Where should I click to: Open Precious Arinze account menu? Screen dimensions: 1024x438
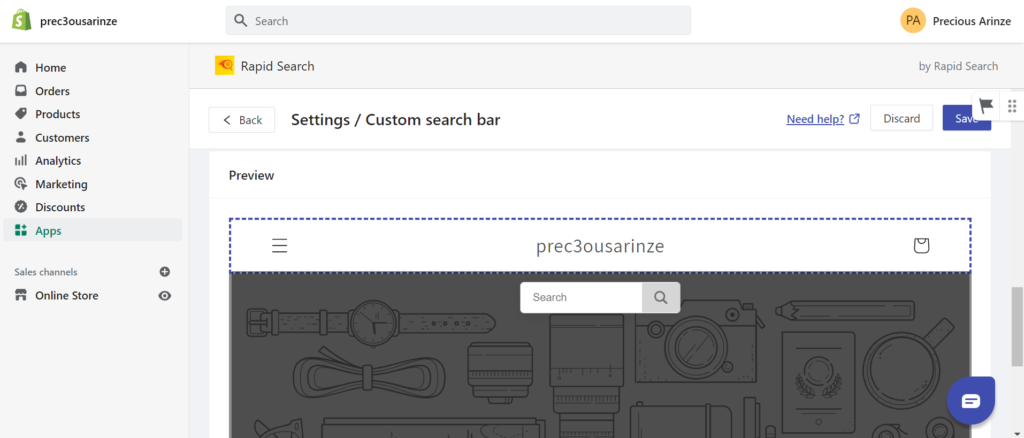point(972,21)
